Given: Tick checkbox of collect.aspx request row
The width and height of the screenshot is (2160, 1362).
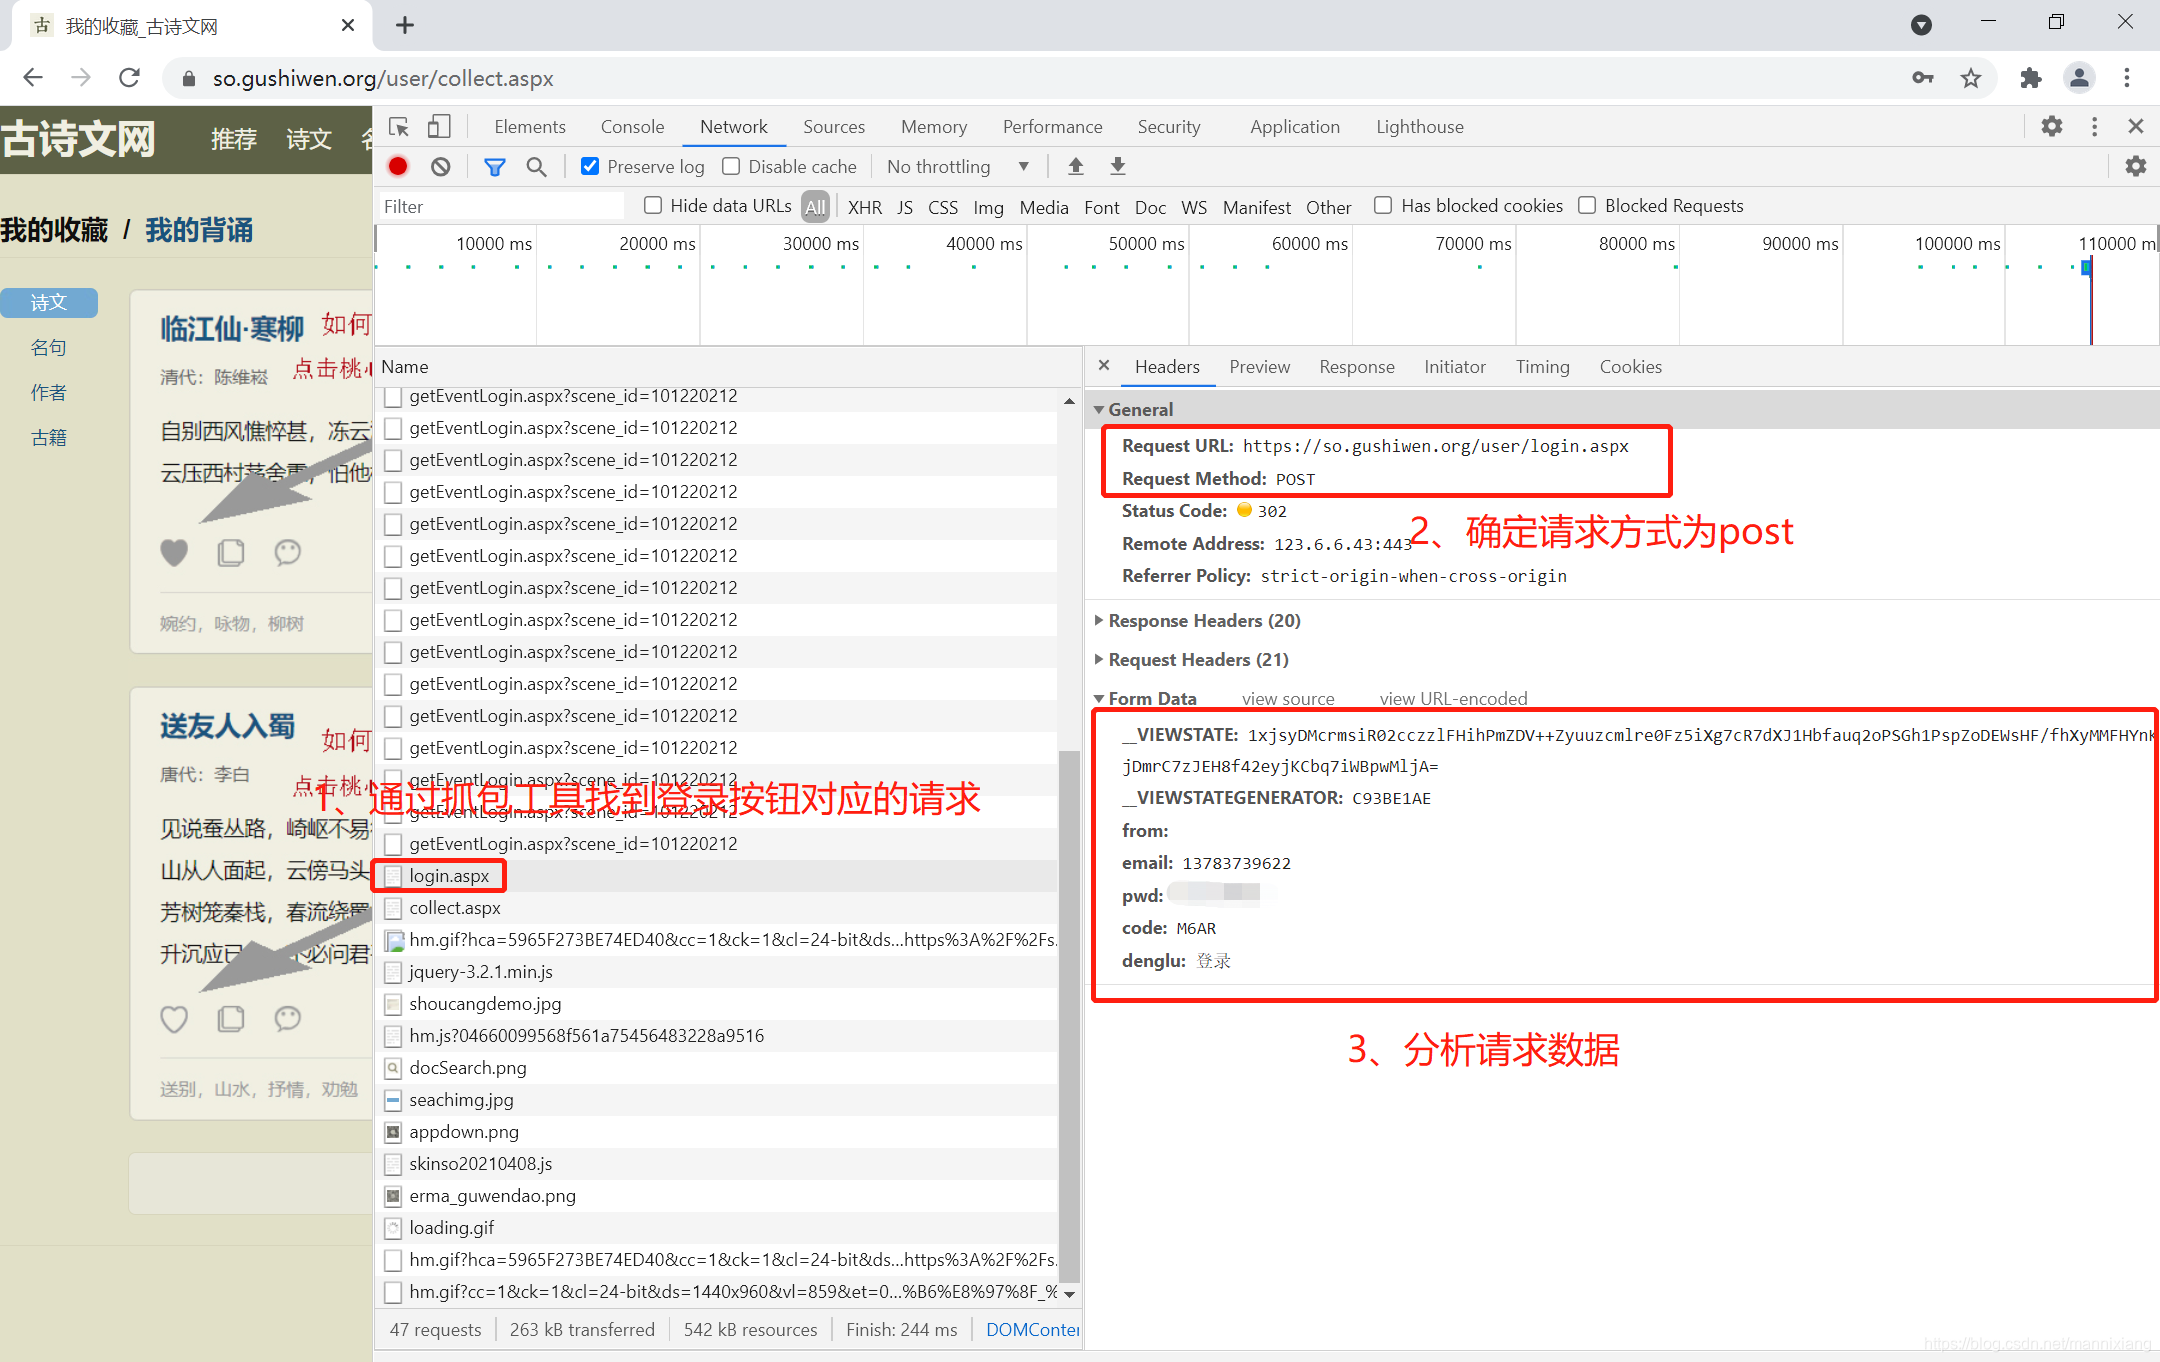Looking at the screenshot, I should [394, 908].
